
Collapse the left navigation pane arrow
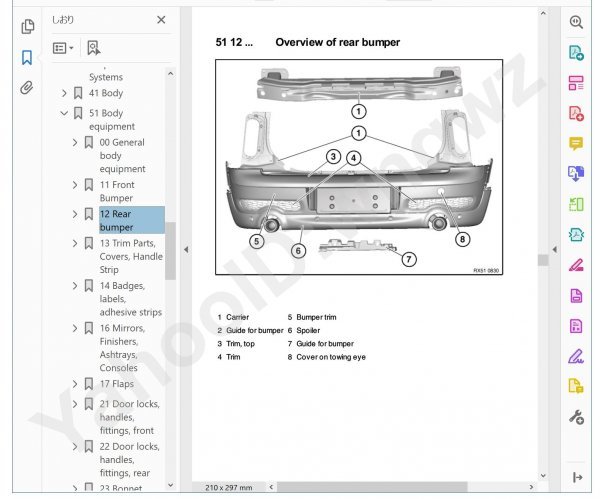point(186,250)
